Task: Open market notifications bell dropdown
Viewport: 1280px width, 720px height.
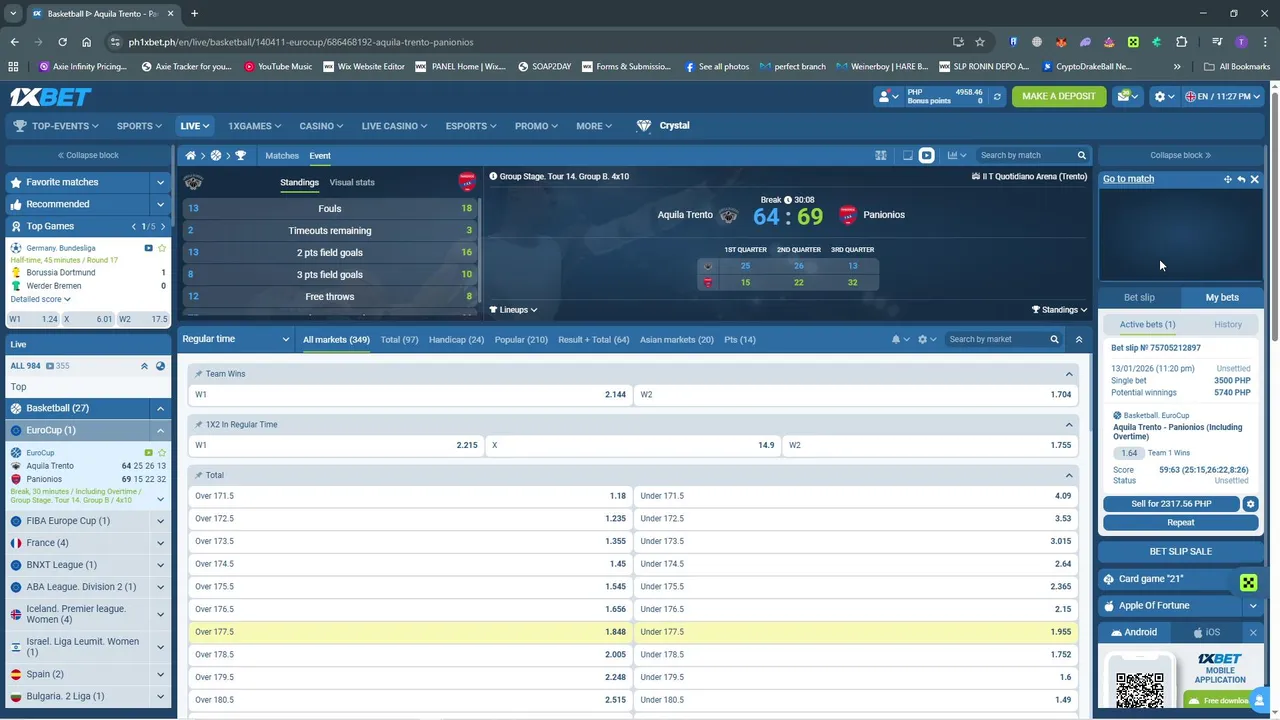Action: [x=901, y=339]
